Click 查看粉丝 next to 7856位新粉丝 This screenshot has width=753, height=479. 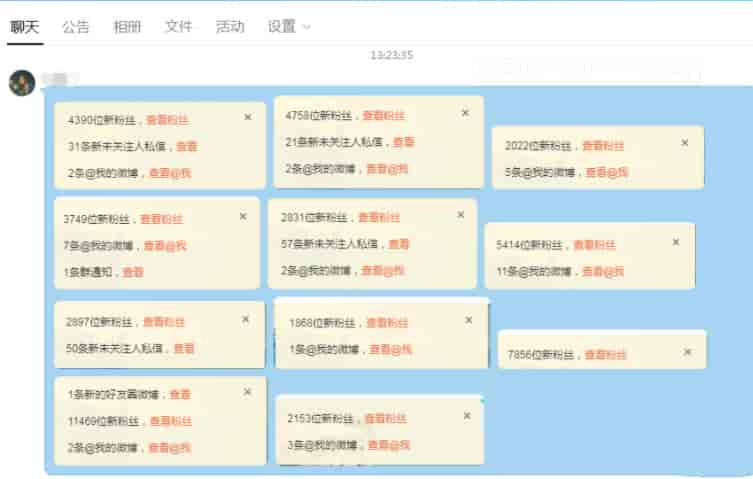[605, 355]
